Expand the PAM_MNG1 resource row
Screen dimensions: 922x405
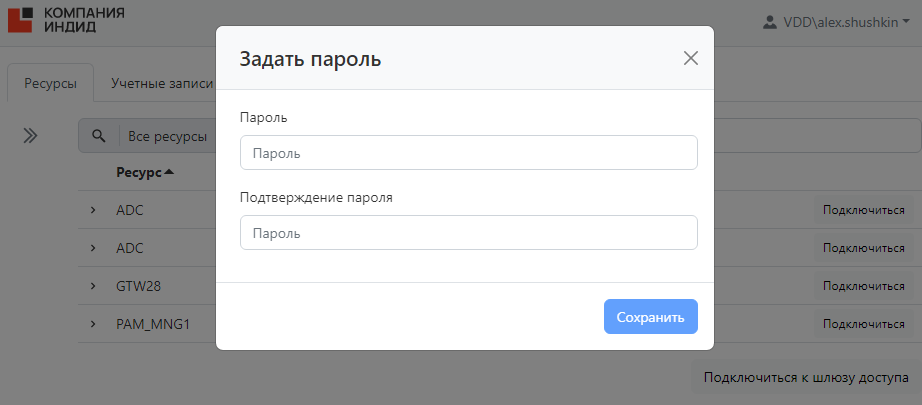pyautogui.click(x=92, y=324)
